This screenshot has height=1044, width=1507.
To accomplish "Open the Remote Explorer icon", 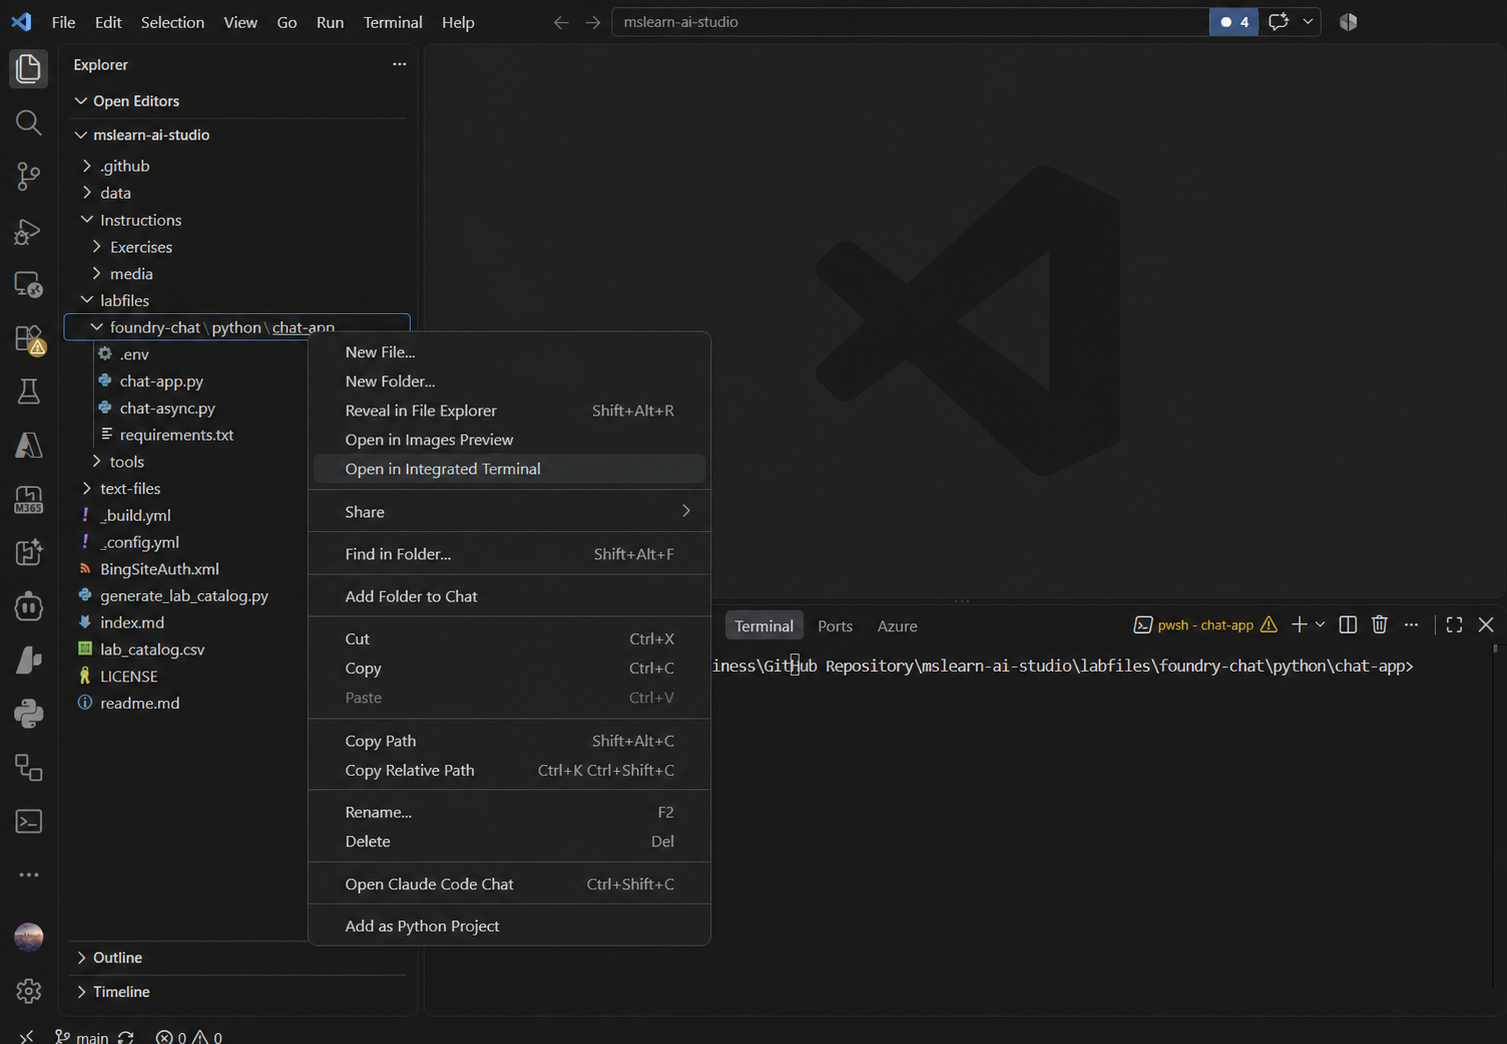I will point(28,285).
